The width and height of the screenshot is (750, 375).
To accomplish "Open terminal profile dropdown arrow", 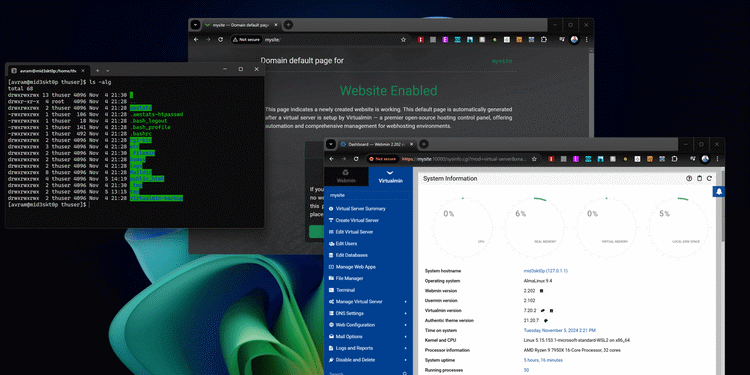I will 108,70.
